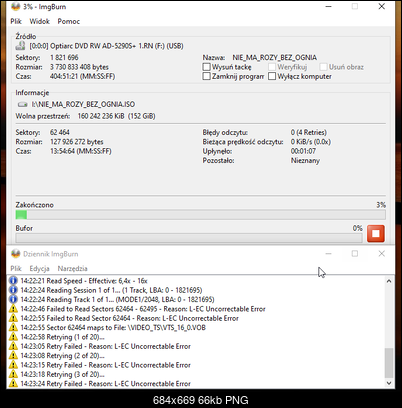Screen dimensions: 402x408
Task: Open the Edycja menu in log window
Action: pyautogui.click(x=39, y=268)
